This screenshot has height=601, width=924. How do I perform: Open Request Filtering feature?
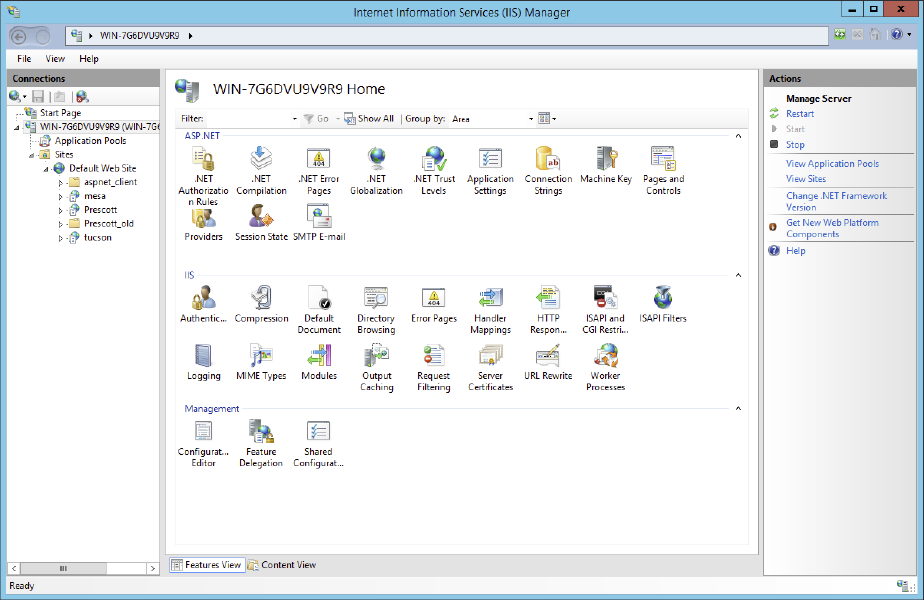(x=434, y=368)
